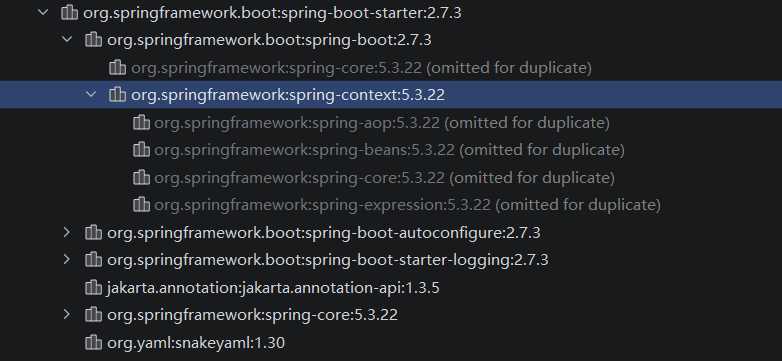Collapse the spring-context:5.3.22 node

[91, 94]
